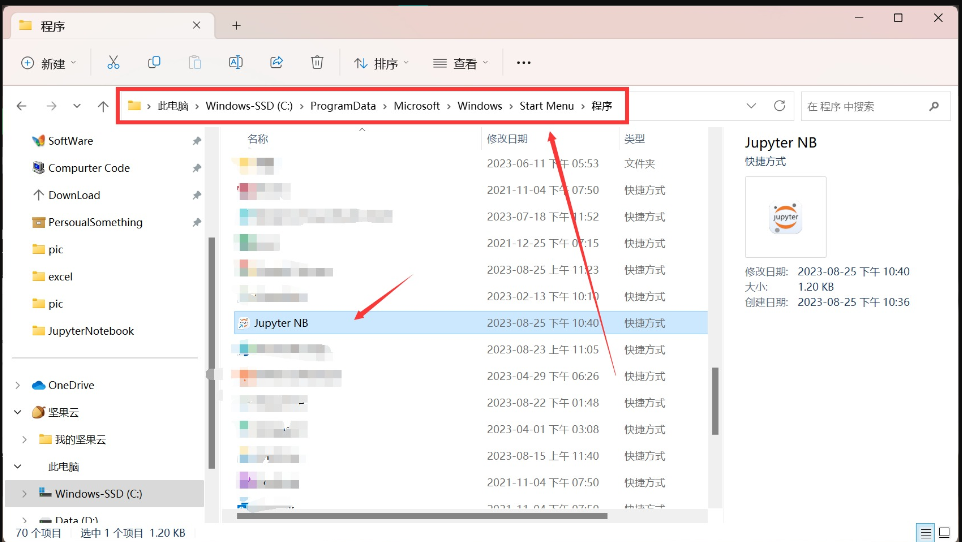Click the Copy icon in the toolbar
This screenshot has width=962, height=542.
(154, 63)
